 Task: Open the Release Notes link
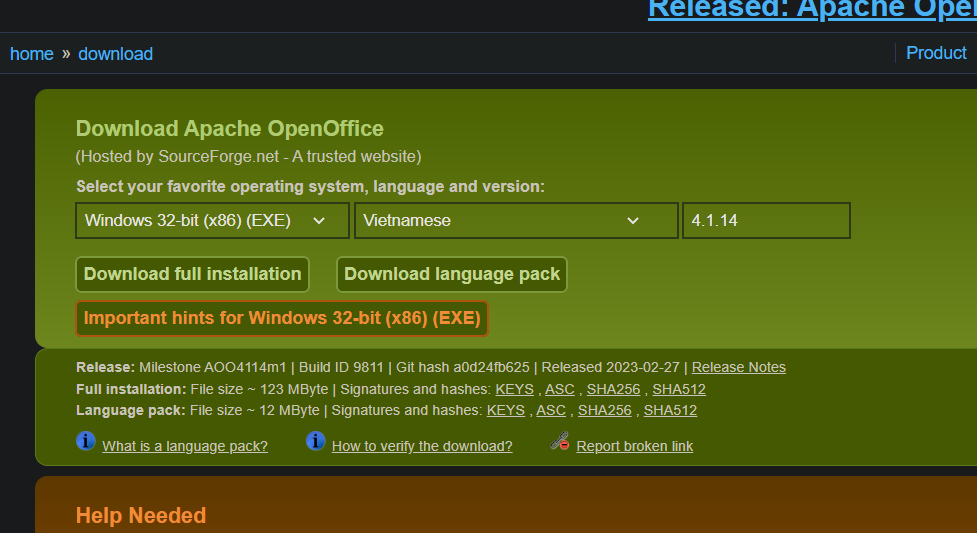point(738,367)
